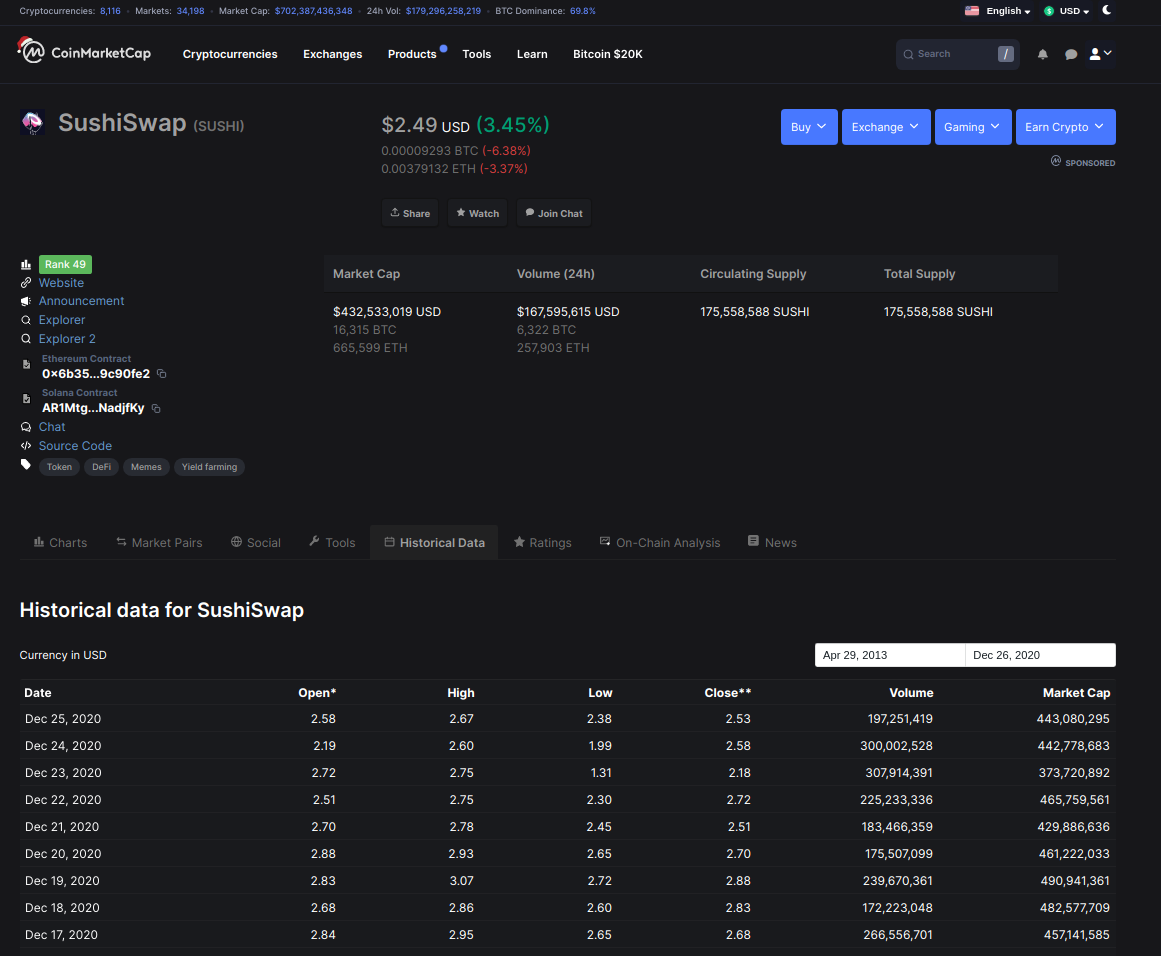Open the Learn nav menu

tap(532, 54)
